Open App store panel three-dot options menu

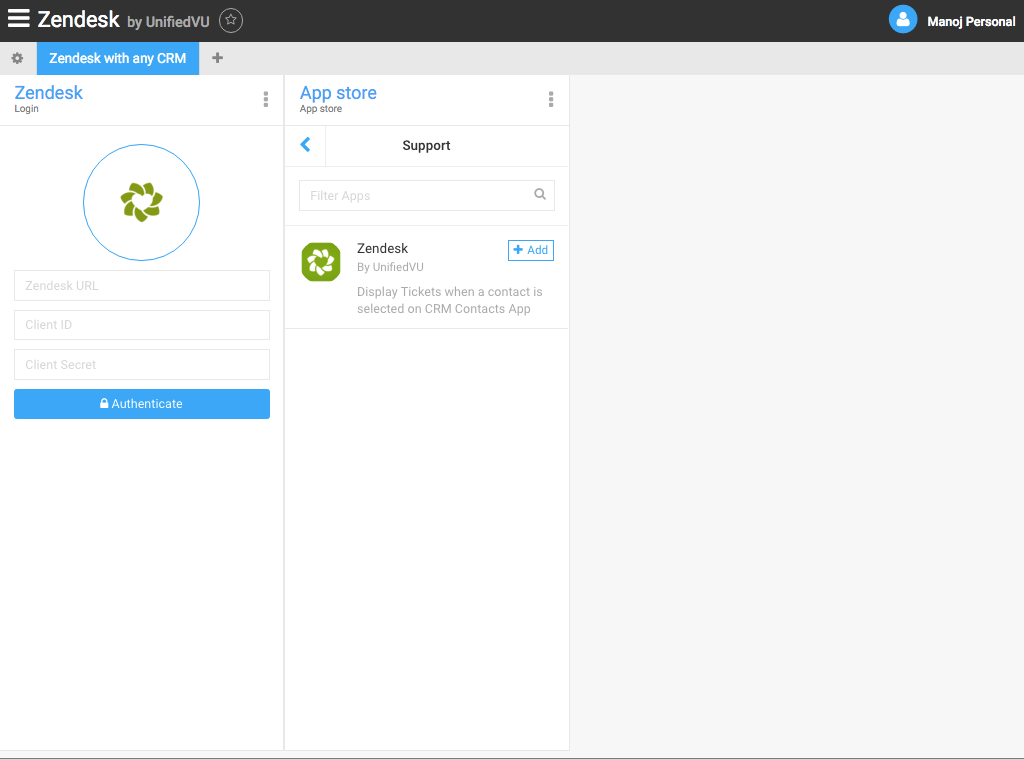pos(551,99)
